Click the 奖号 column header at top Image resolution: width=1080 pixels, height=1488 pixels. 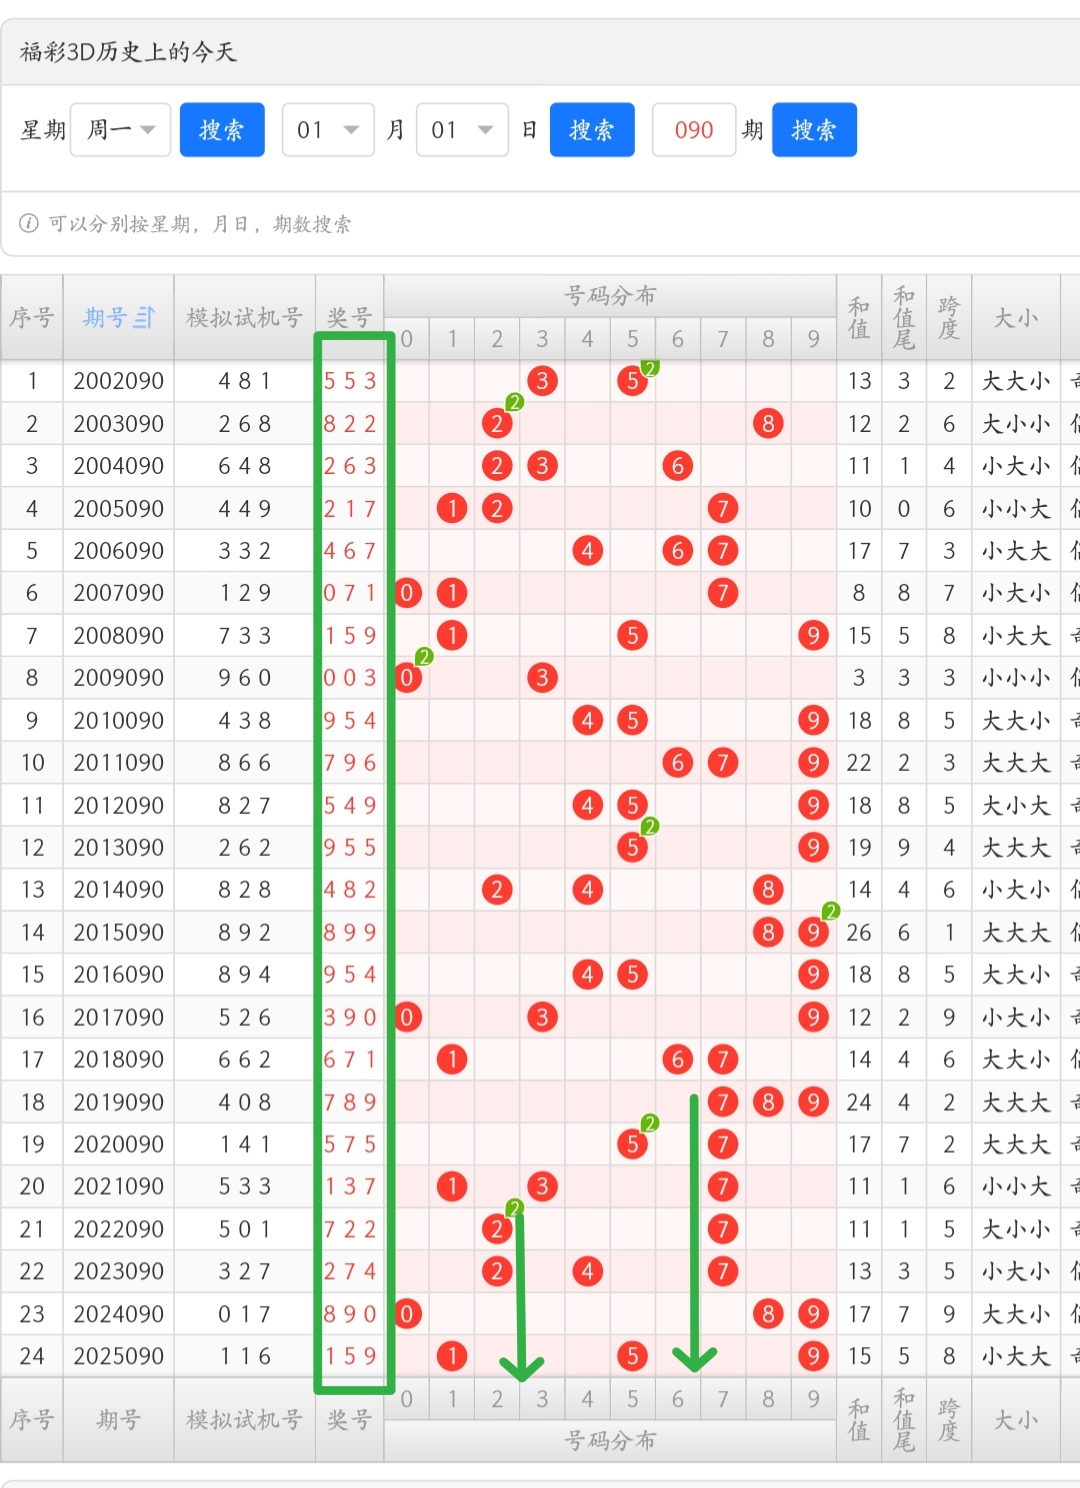tap(349, 318)
